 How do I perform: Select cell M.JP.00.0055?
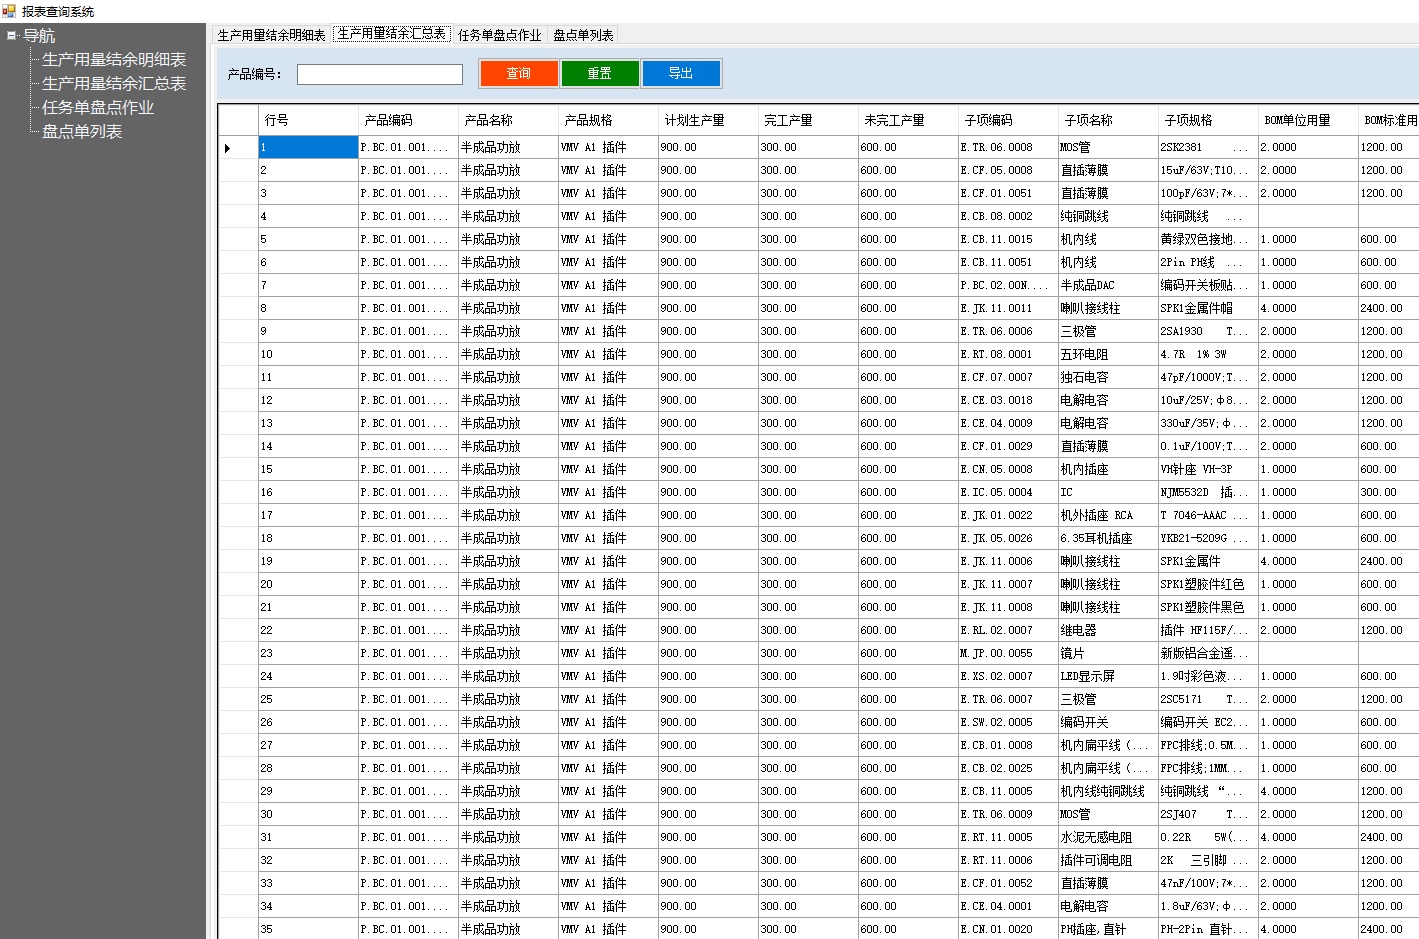point(1008,654)
